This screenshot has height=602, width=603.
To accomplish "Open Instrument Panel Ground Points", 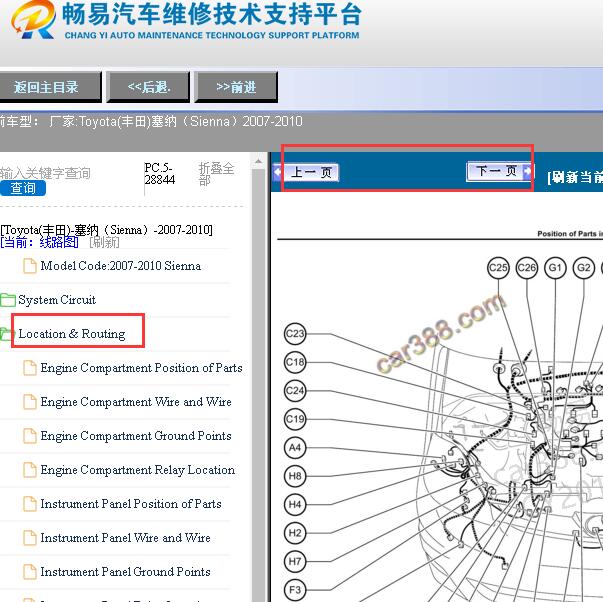I will [125, 572].
